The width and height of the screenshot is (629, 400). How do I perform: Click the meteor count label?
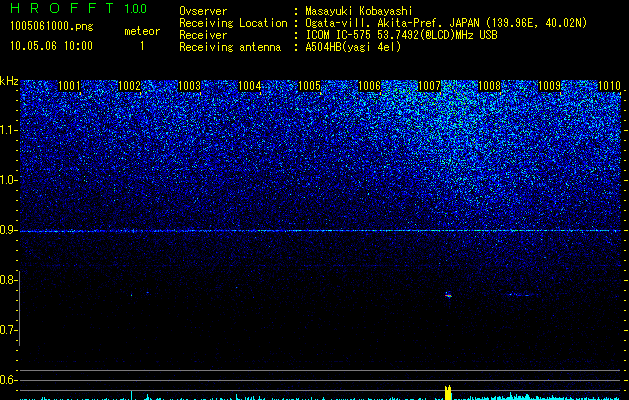(142, 31)
